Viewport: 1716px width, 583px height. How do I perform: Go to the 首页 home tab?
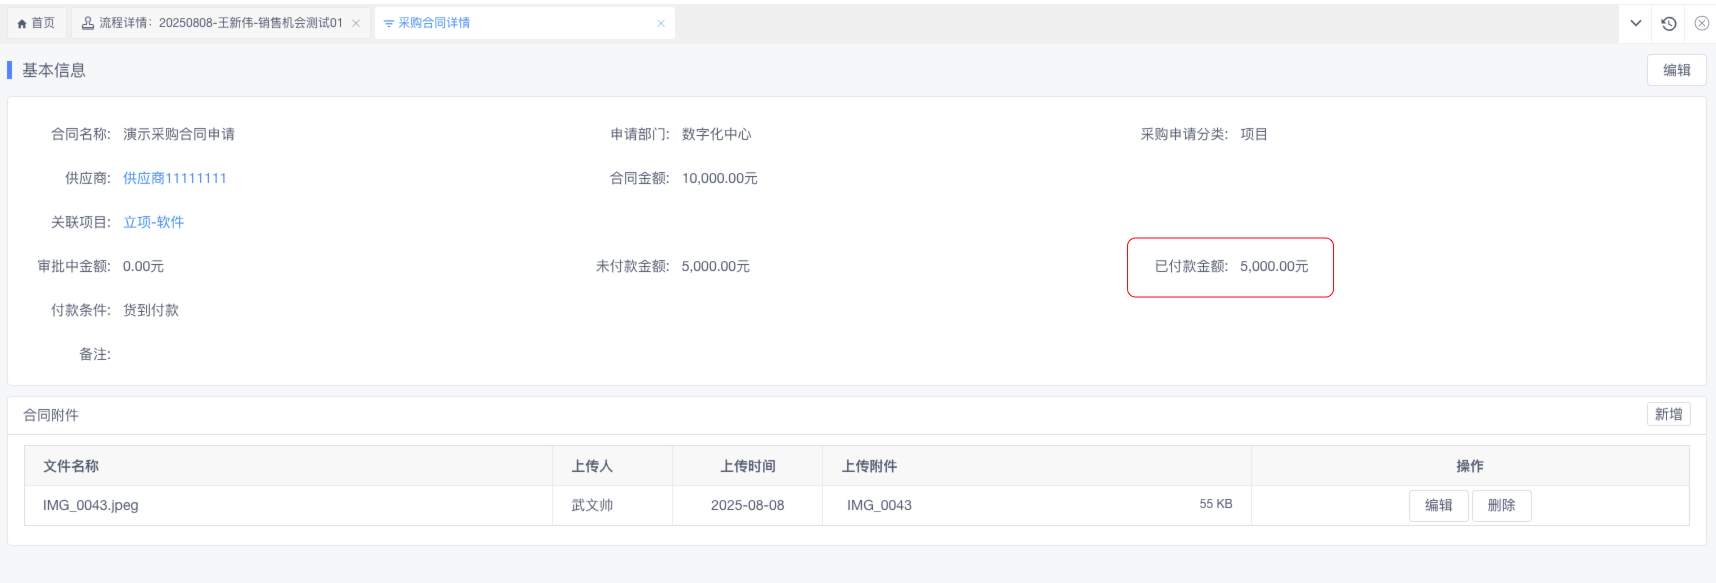pyautogui.click(x=36, y=23)
